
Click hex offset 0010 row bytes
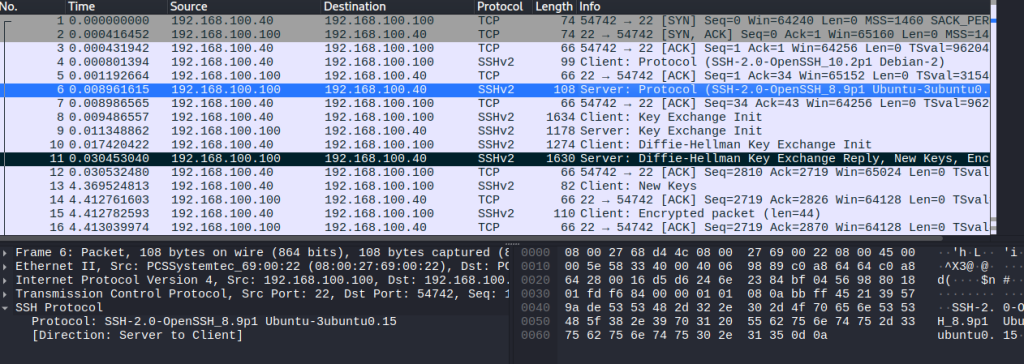click(x=740, y=266)
